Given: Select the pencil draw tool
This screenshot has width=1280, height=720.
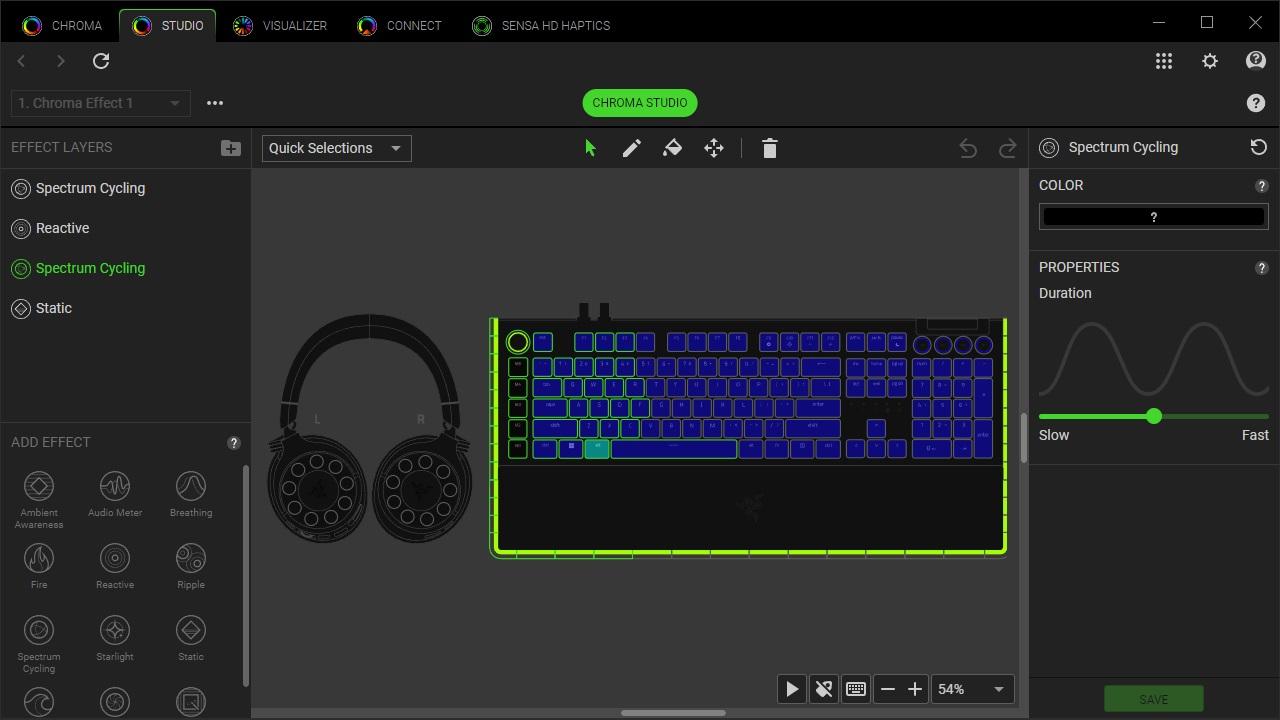Looking at the screenshot, I should point(632,148).
